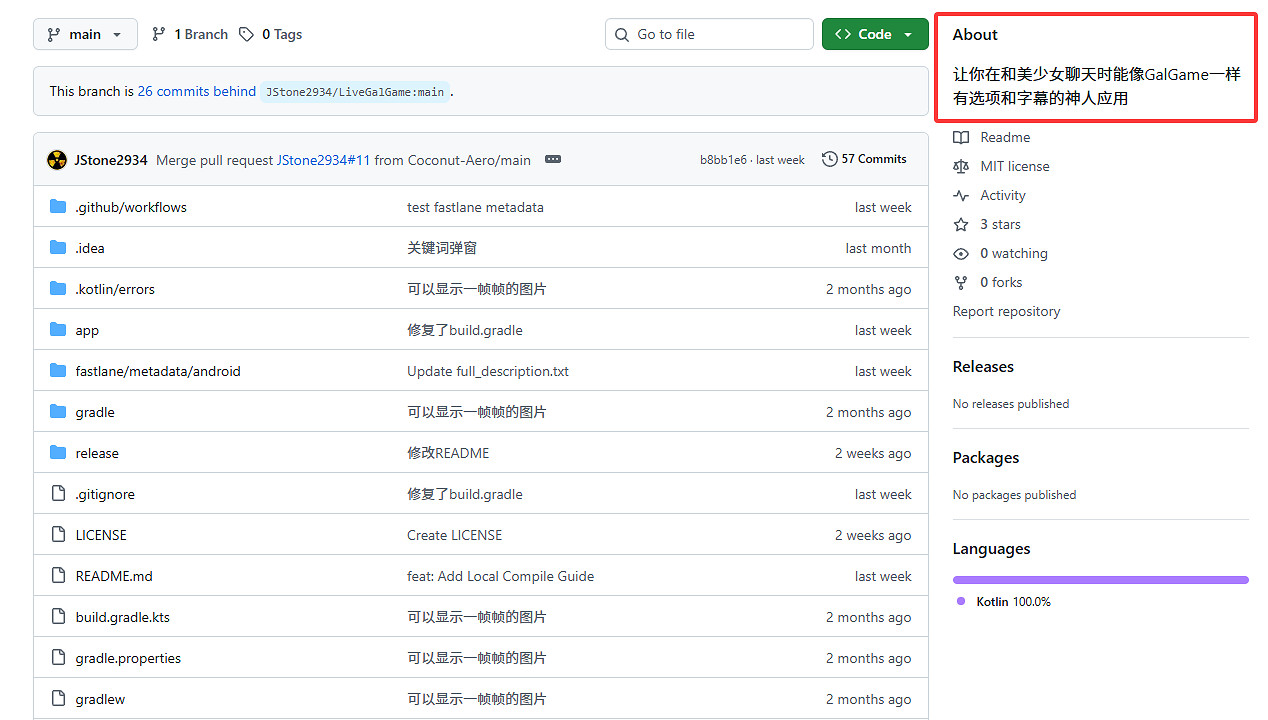
Task: Click the forks icon in About
Action: [961, 282]
